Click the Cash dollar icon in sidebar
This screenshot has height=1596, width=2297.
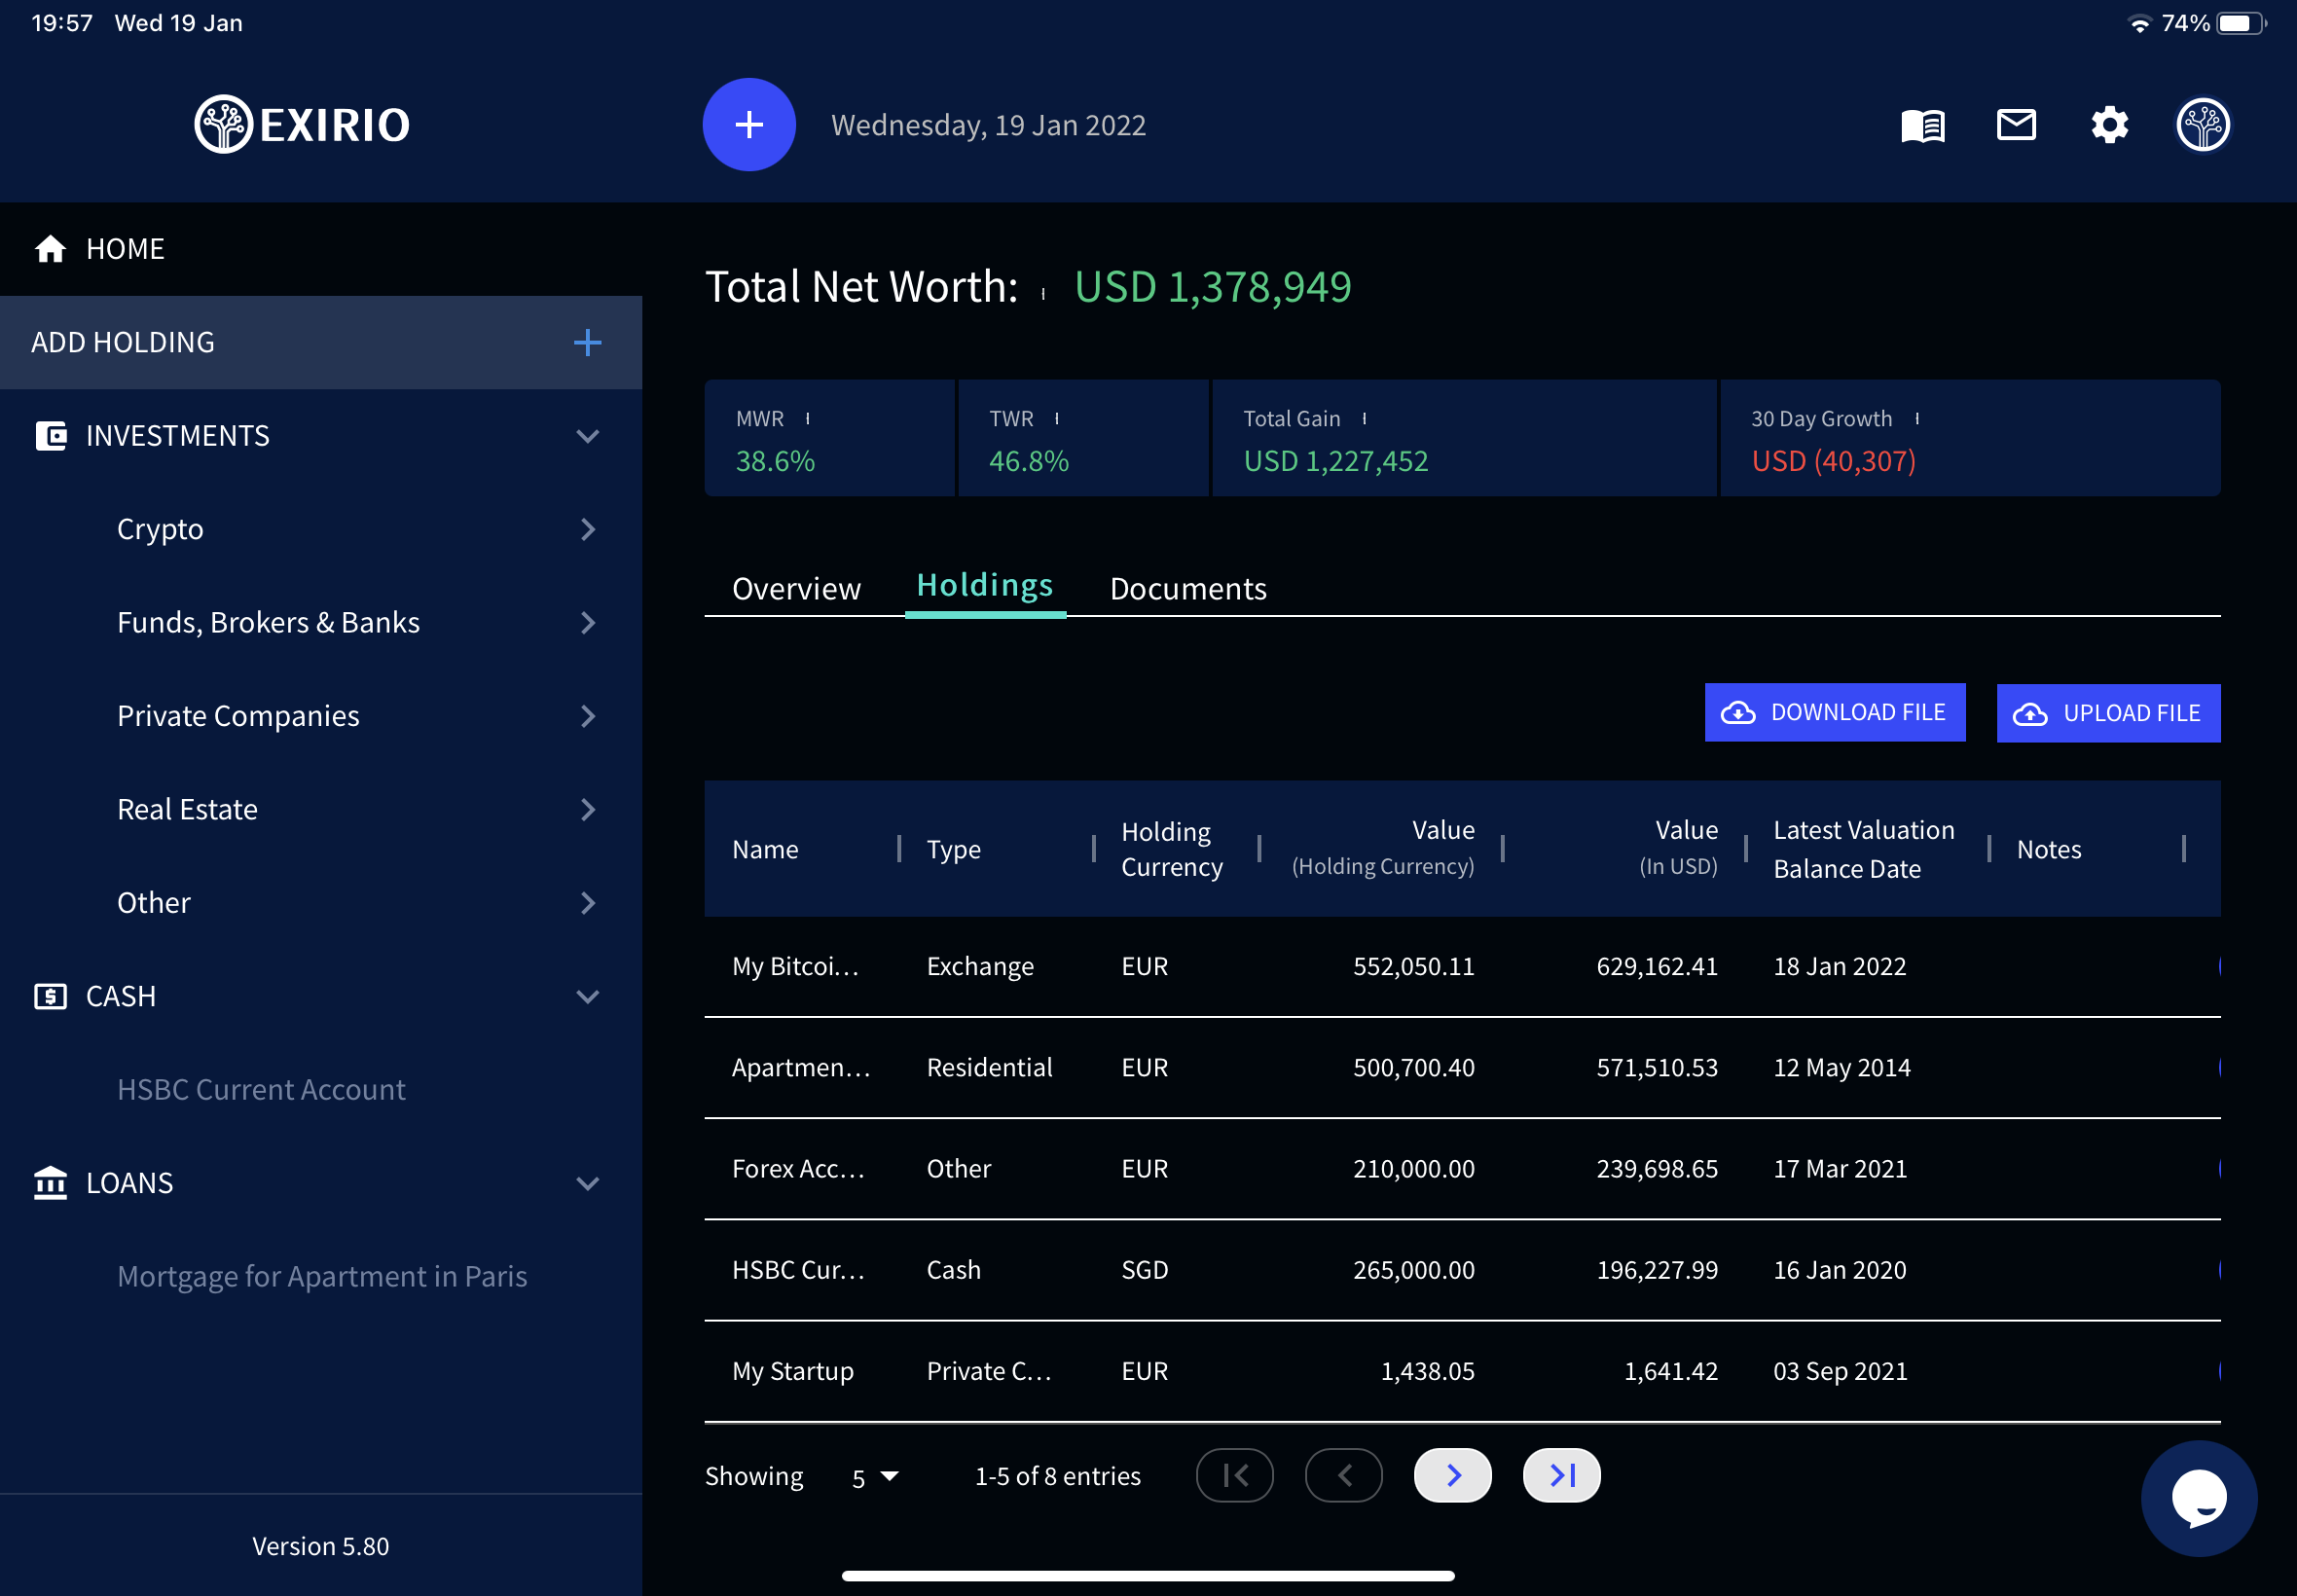point(51,996)
